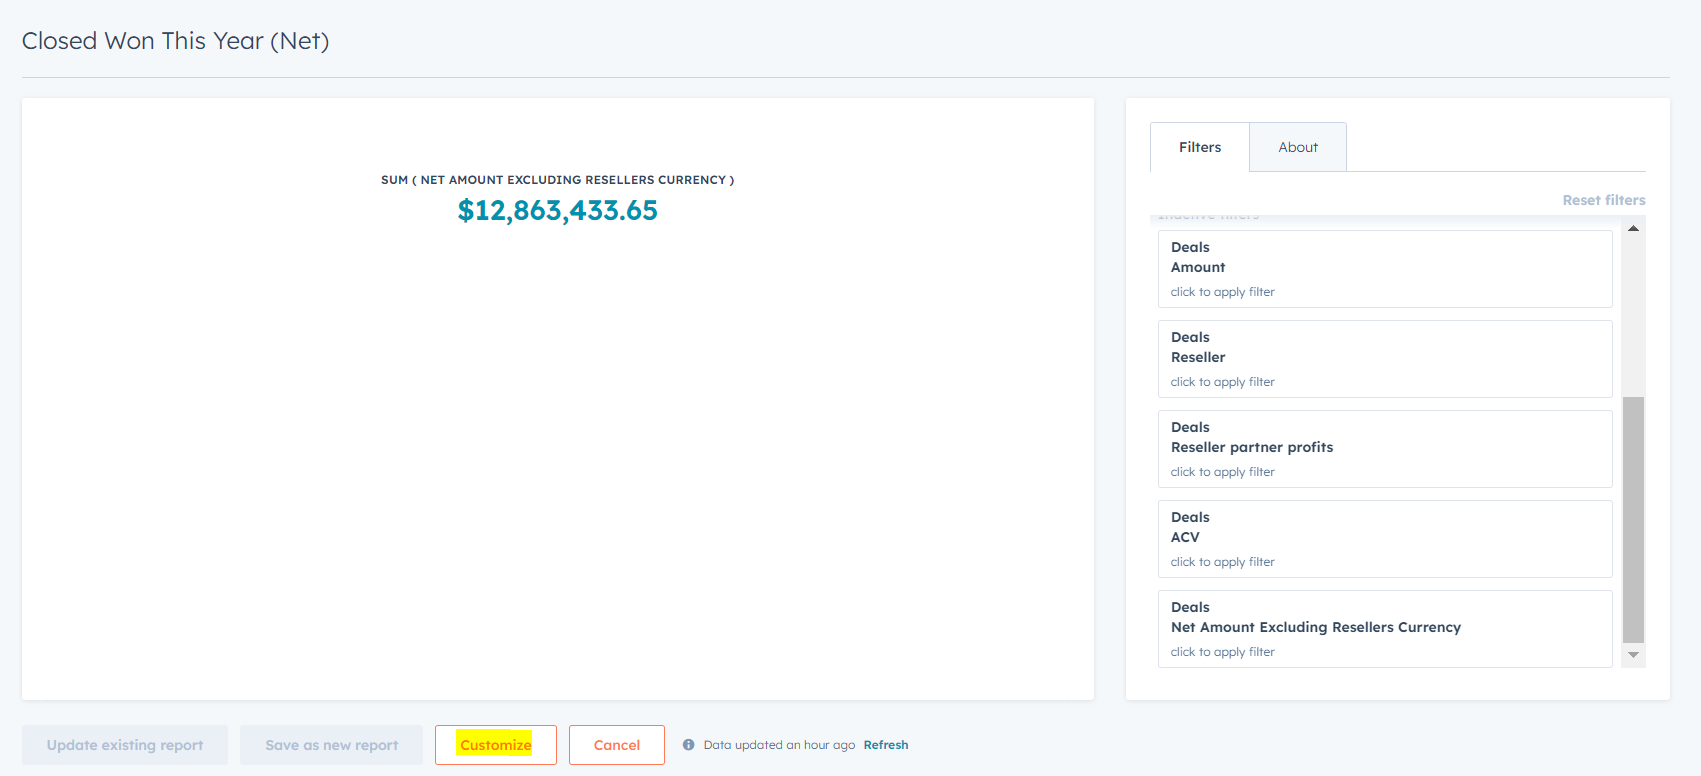Click the Reset filters link
This screenshot has height=776, width=1701.
coord(1603,200)
